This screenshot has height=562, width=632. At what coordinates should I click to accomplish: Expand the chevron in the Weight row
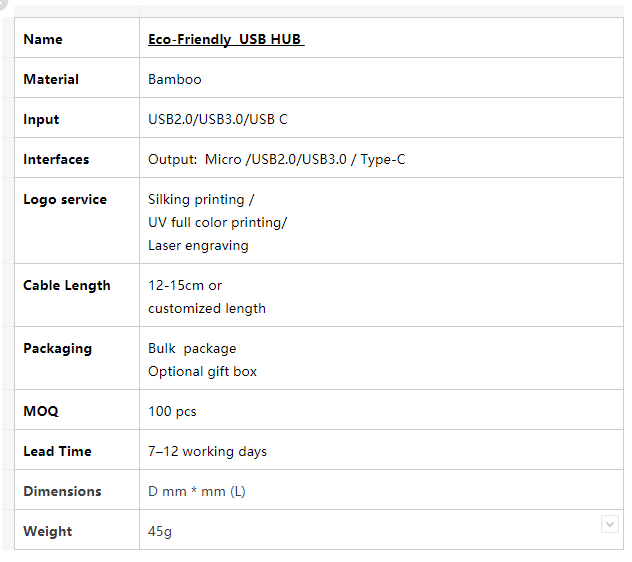click(x=609, y=524)
